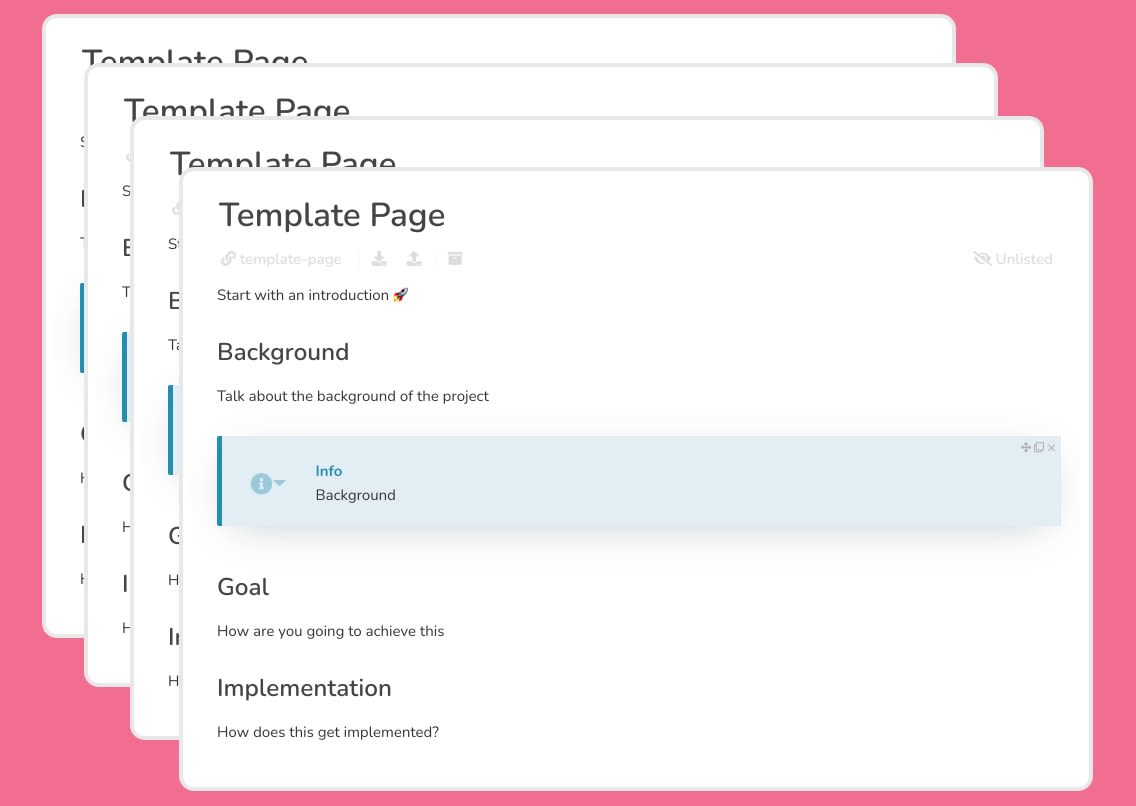
Task: Open the template-page slug link
Action: 281,259
